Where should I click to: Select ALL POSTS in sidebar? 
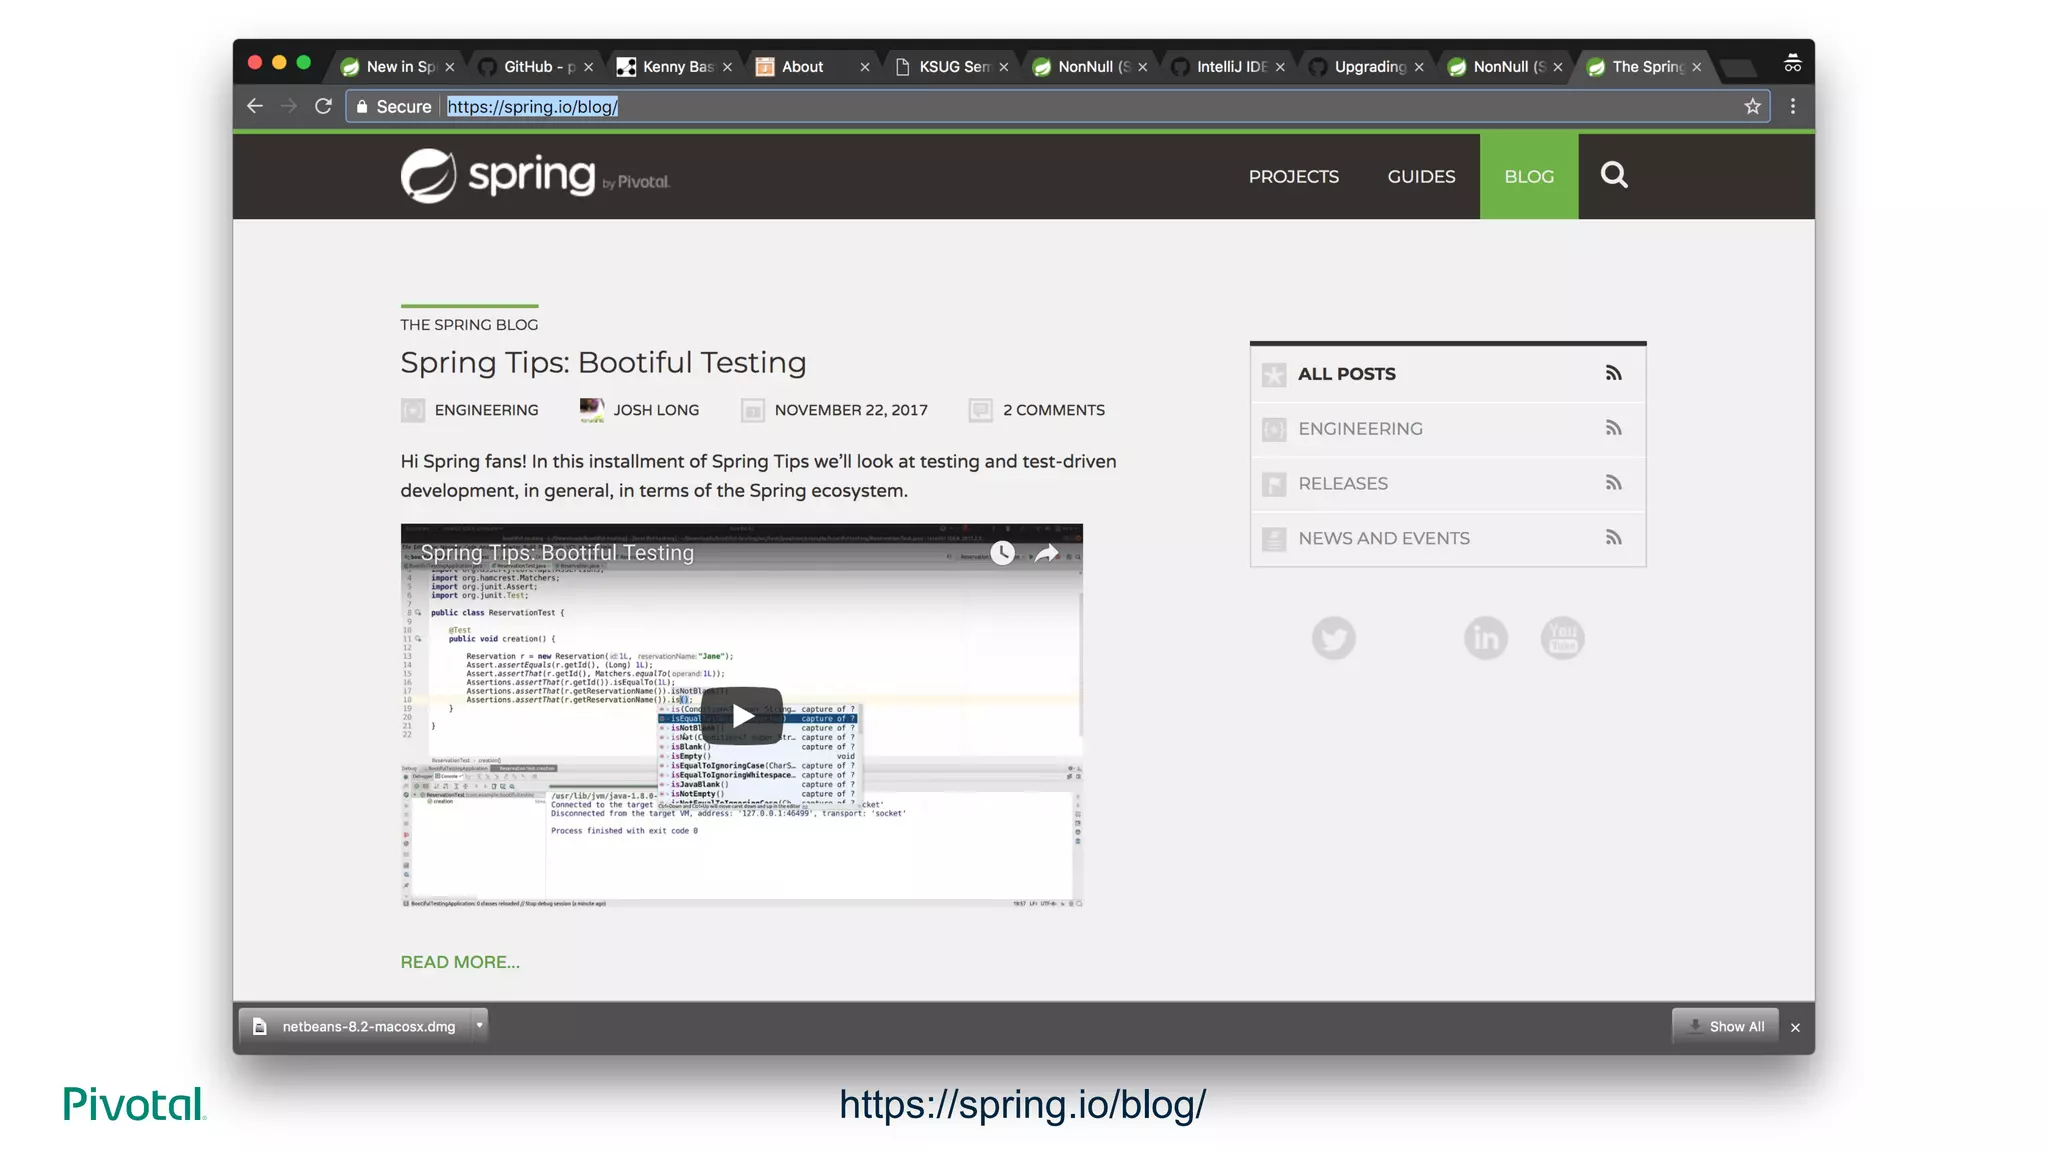(x=1347, y=373)
